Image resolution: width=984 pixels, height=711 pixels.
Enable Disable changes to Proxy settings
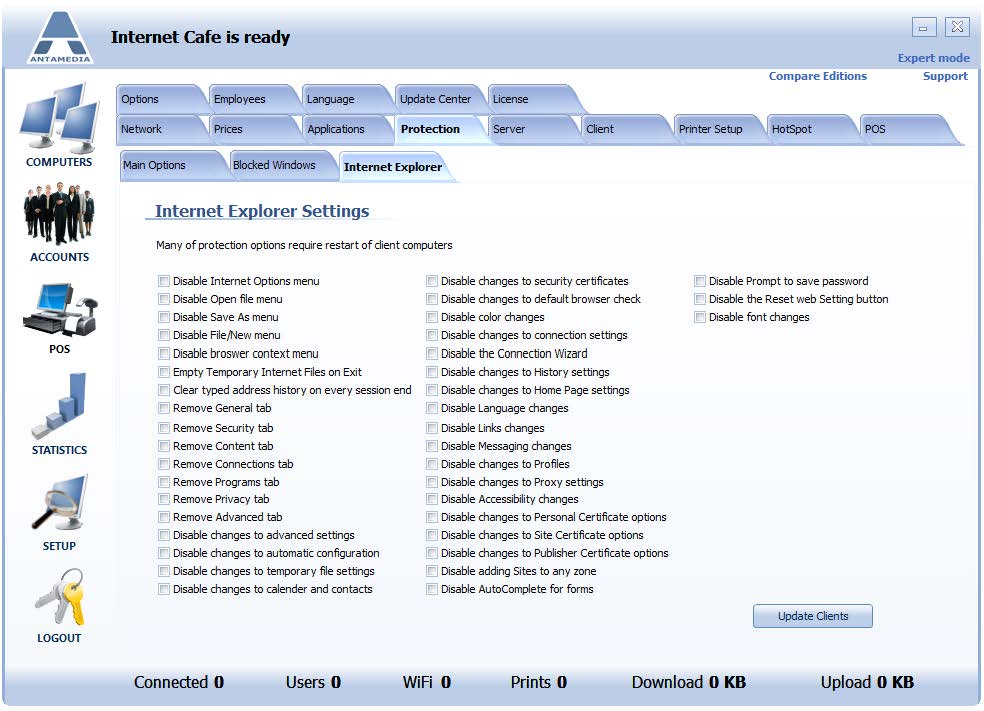pyautogui.click(x=432, y=482)
